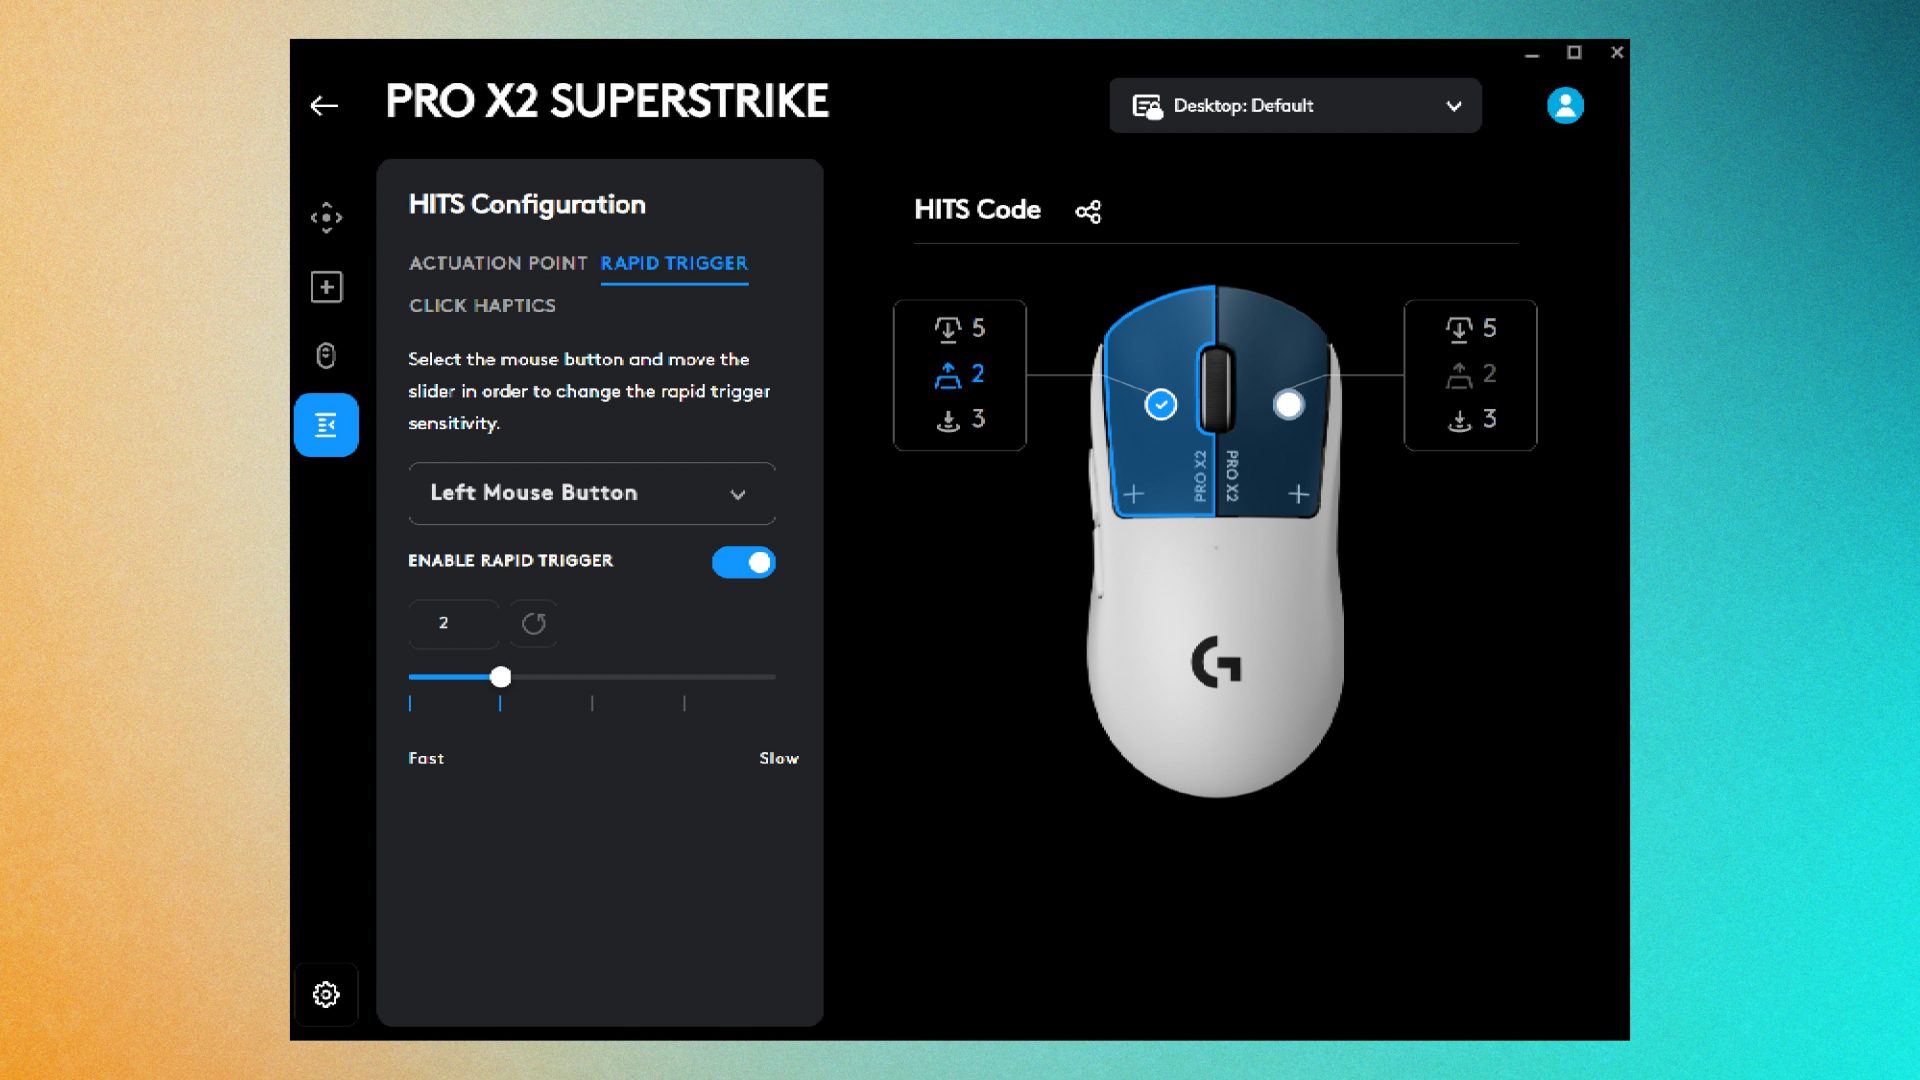
Task: Open the Left Mouse Button dropdown
Action: pos(591,492)
